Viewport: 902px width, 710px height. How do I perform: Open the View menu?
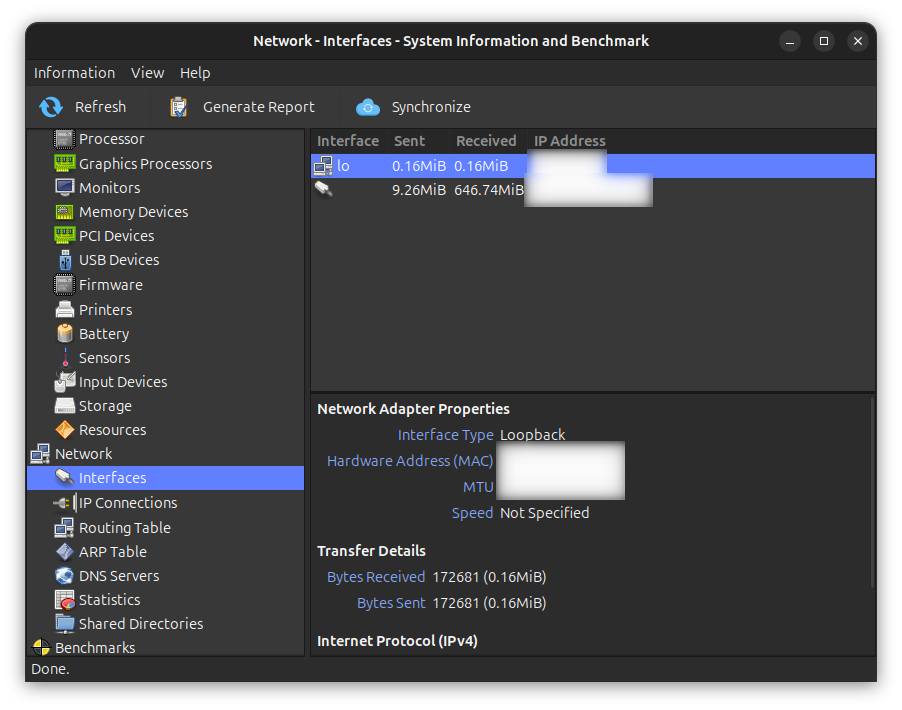pos(147,72)
